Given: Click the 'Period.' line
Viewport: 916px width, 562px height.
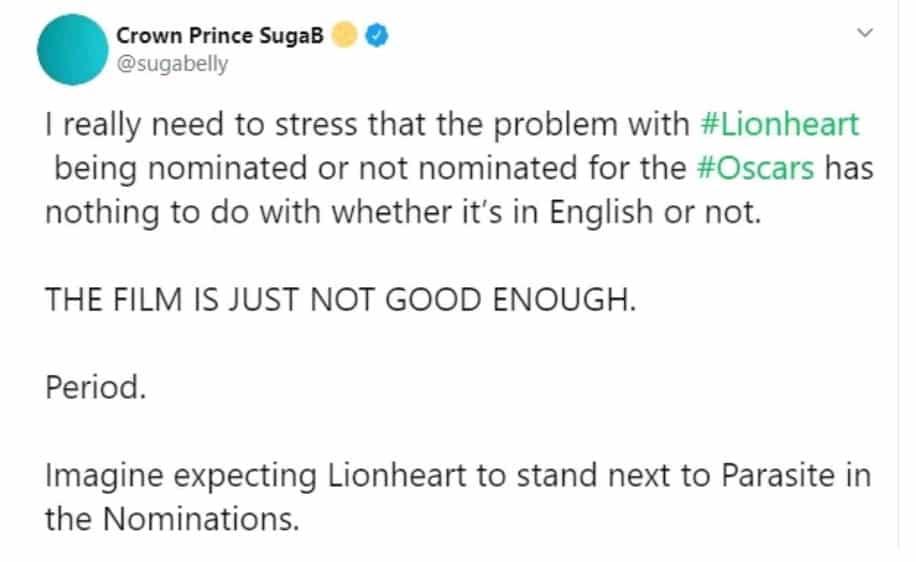Looking at the screenshot, I should pos(96,387).
